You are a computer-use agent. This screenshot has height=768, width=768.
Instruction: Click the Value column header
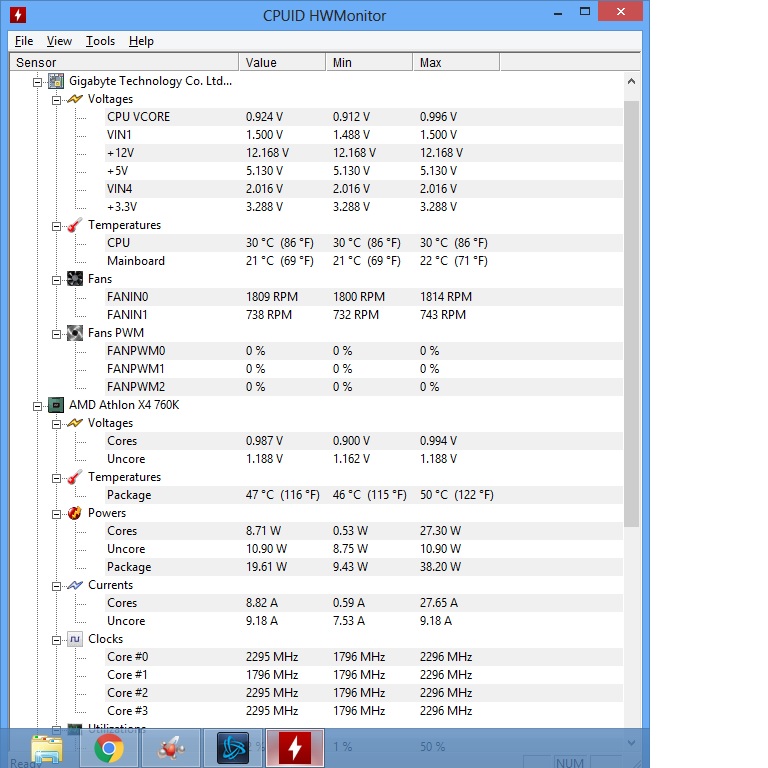pos(282,62)
